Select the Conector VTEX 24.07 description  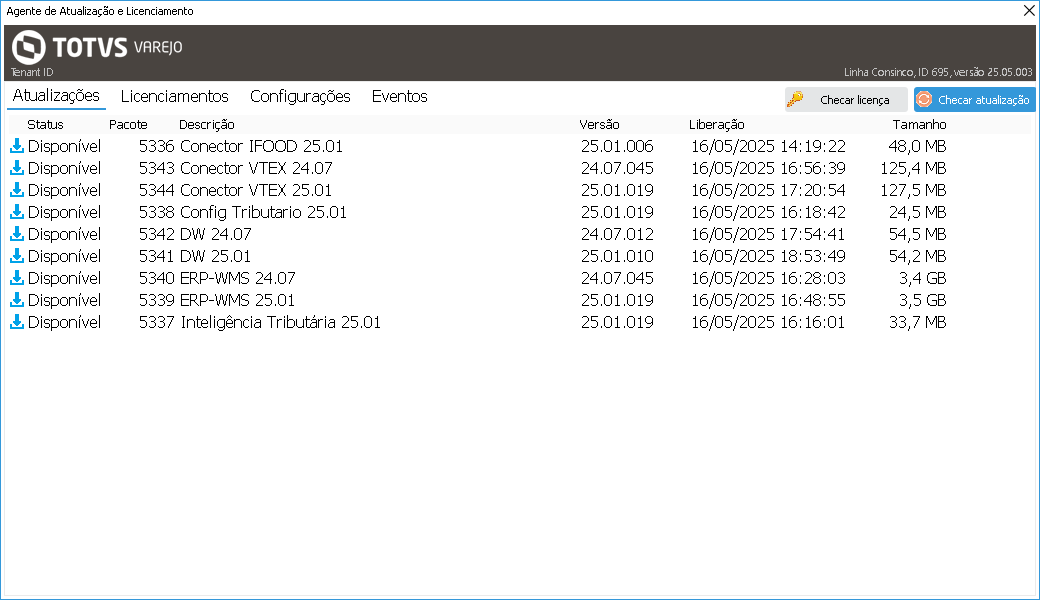256,168
